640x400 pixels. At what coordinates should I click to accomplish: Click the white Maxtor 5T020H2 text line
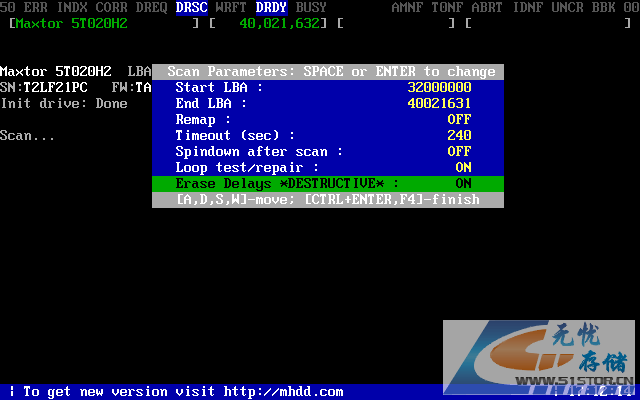point(56,71)
